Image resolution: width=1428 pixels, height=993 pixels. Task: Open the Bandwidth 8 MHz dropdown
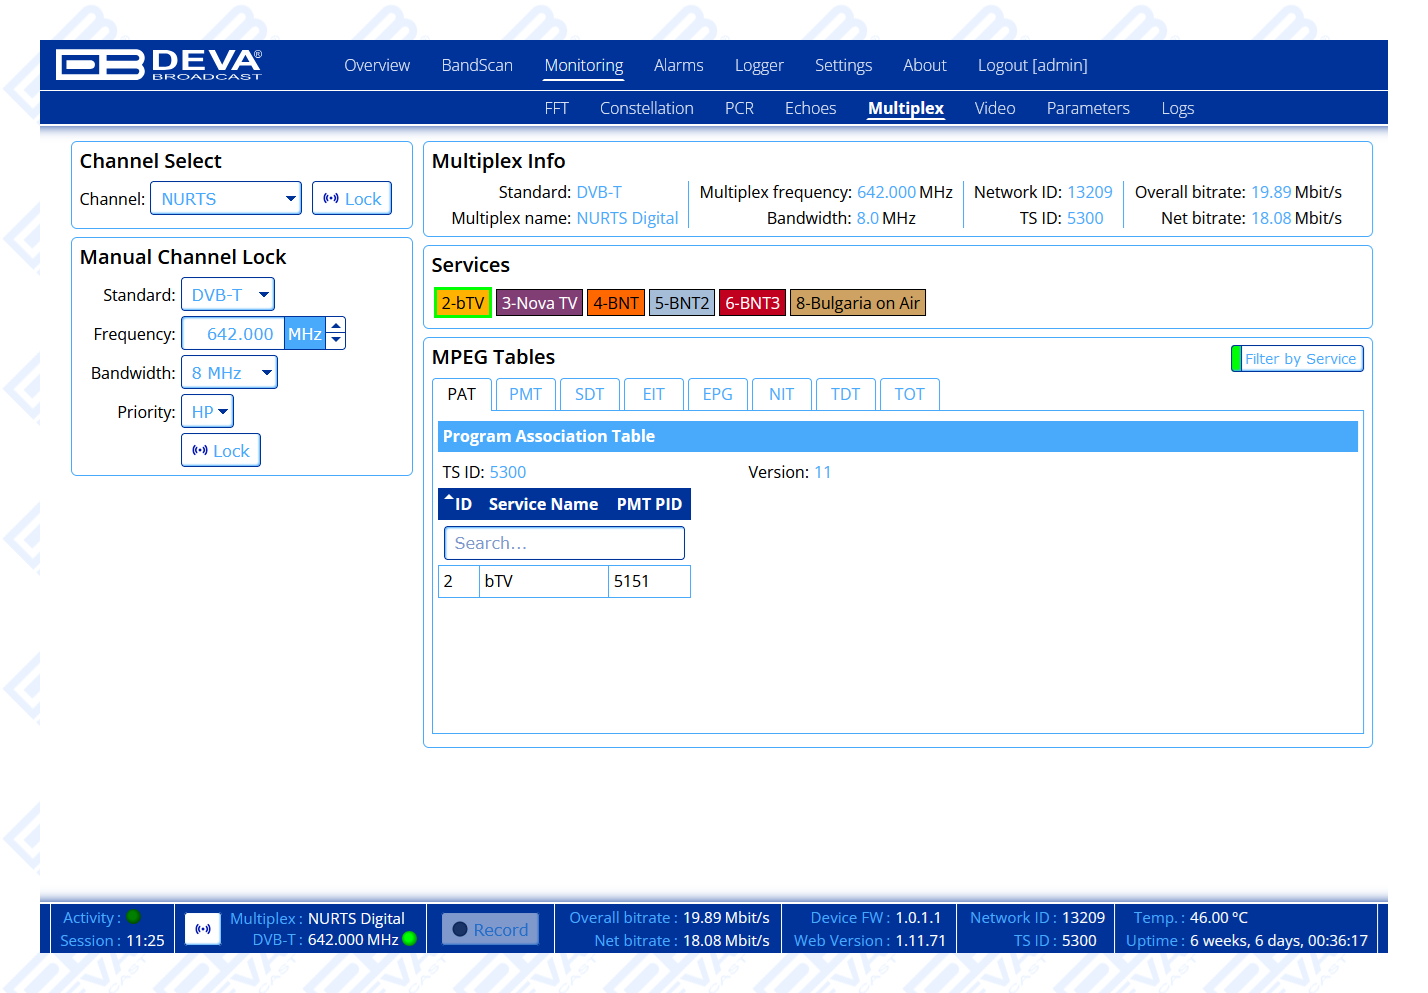229,373
